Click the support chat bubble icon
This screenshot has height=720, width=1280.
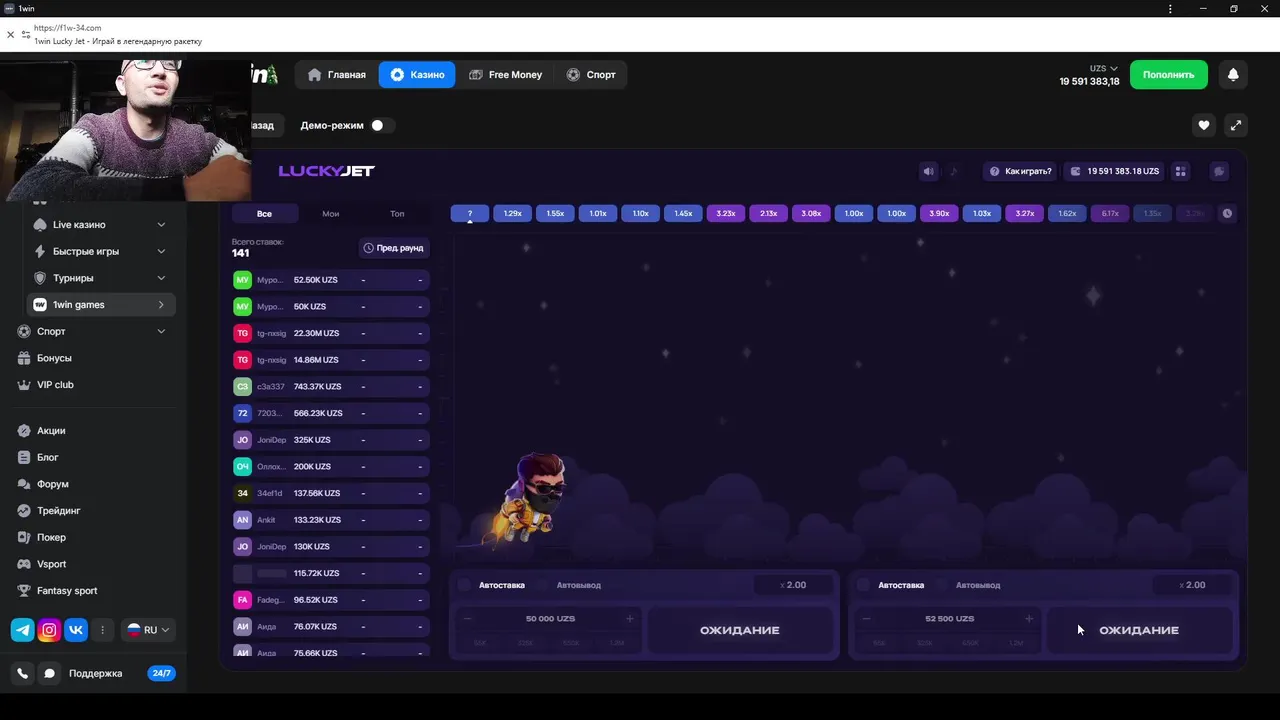[x=49, y=673]
